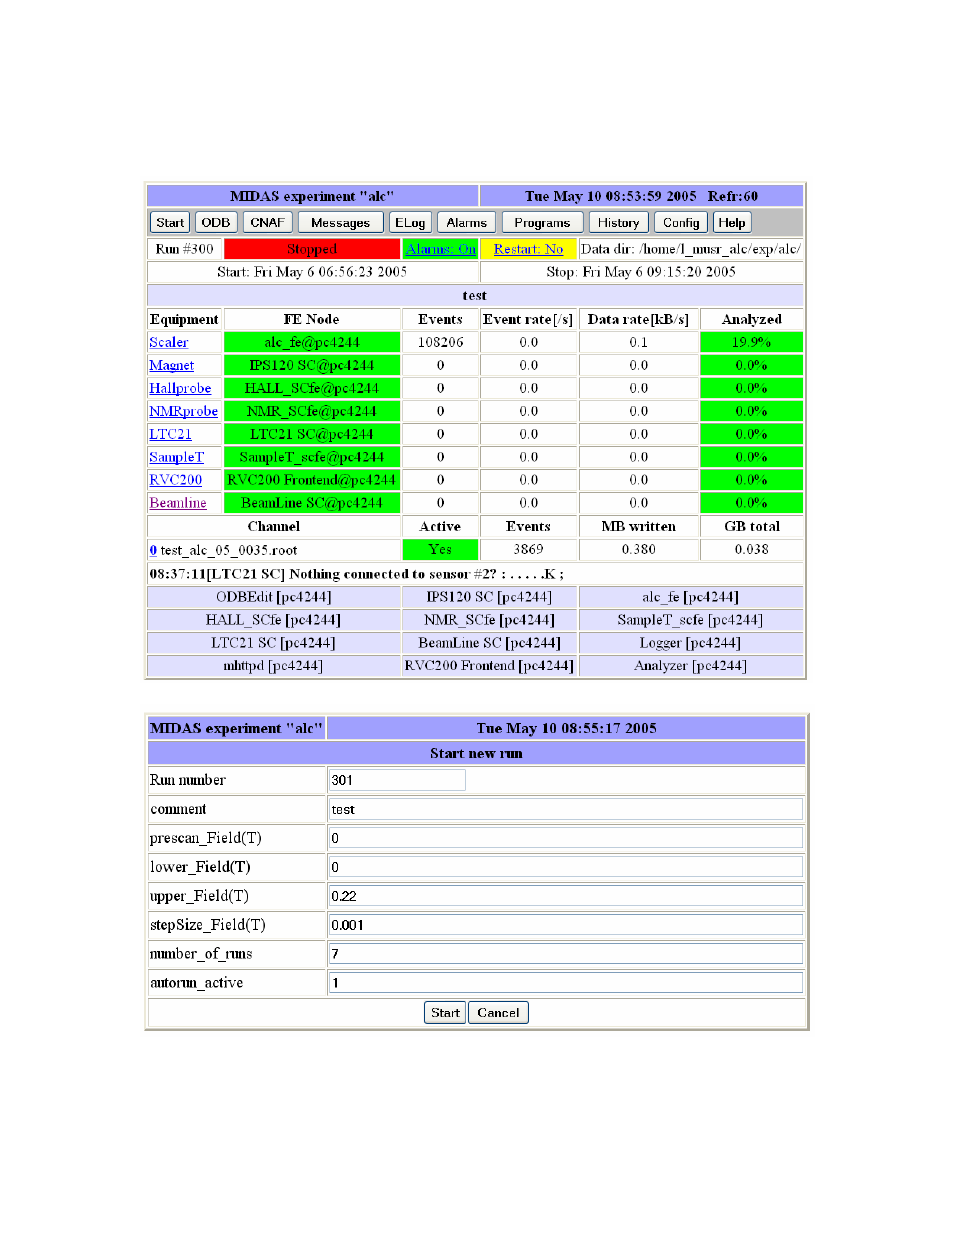Click the 'Restart: No' link
This screenshot has height=1235, width=954.
[x=528, y=249]
